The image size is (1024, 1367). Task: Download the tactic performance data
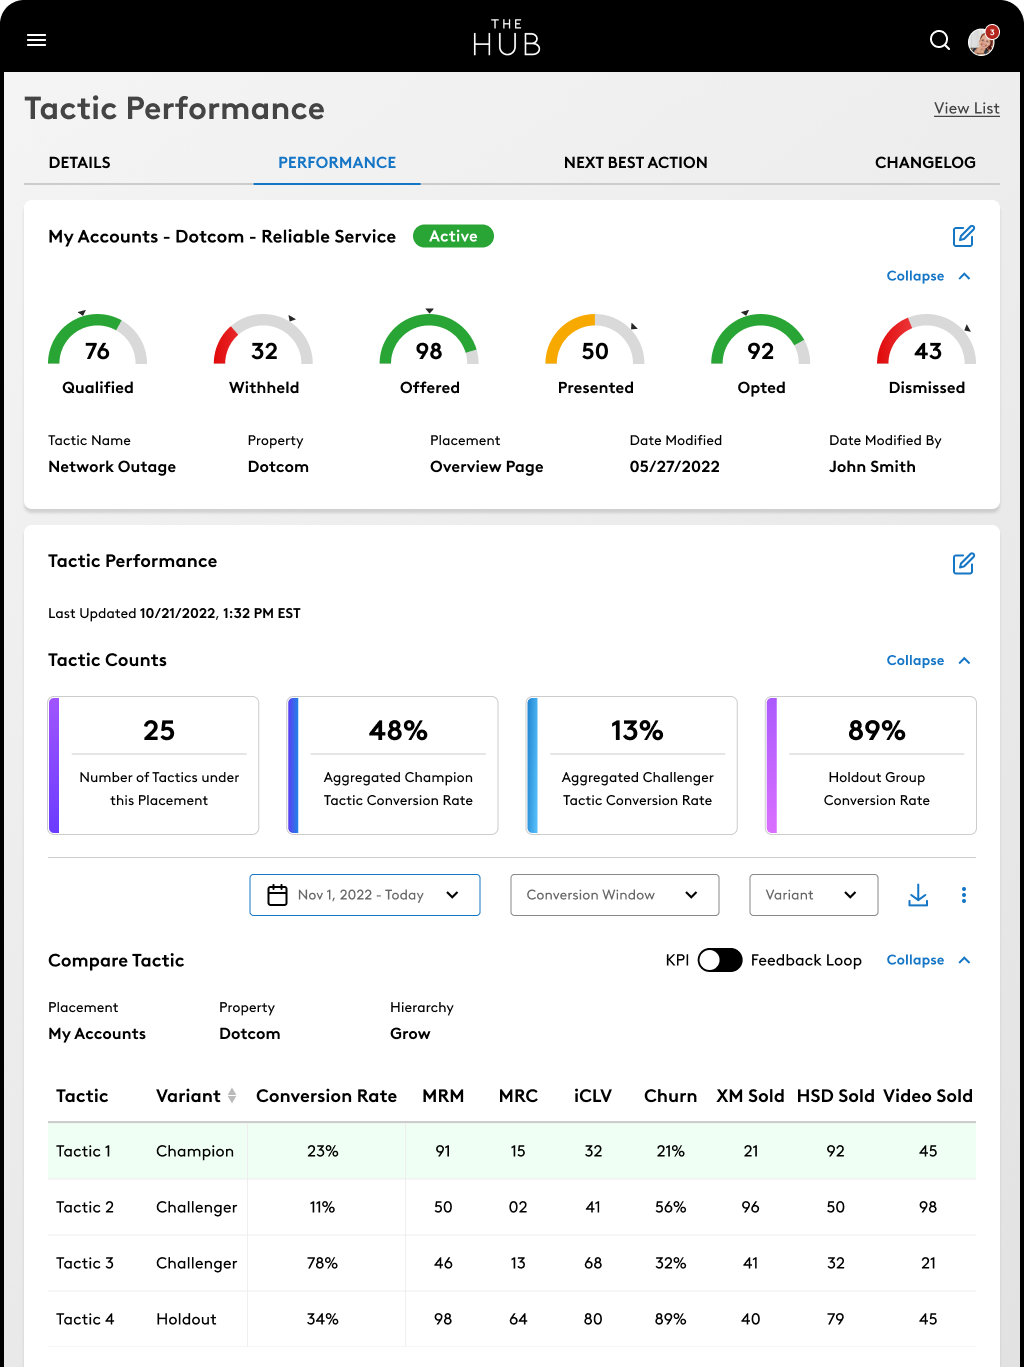coord(917,895)
